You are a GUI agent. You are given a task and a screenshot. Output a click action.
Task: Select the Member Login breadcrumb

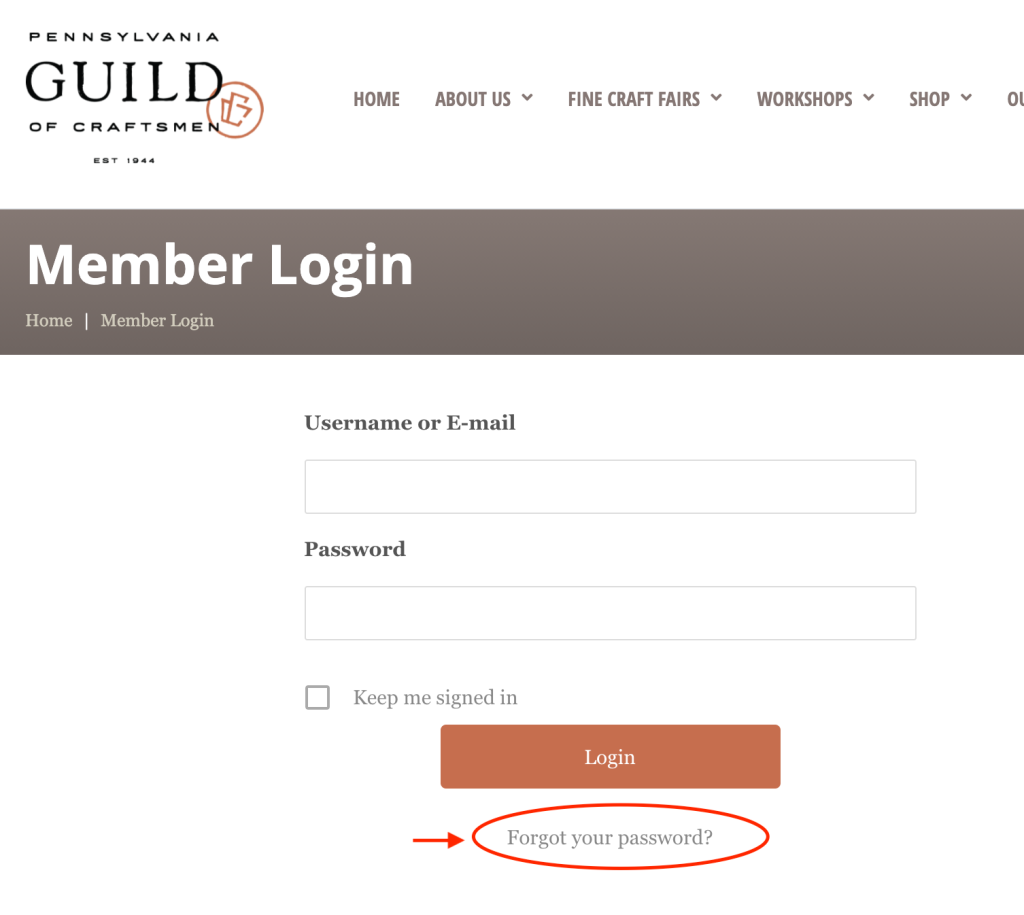pos(157,321)
